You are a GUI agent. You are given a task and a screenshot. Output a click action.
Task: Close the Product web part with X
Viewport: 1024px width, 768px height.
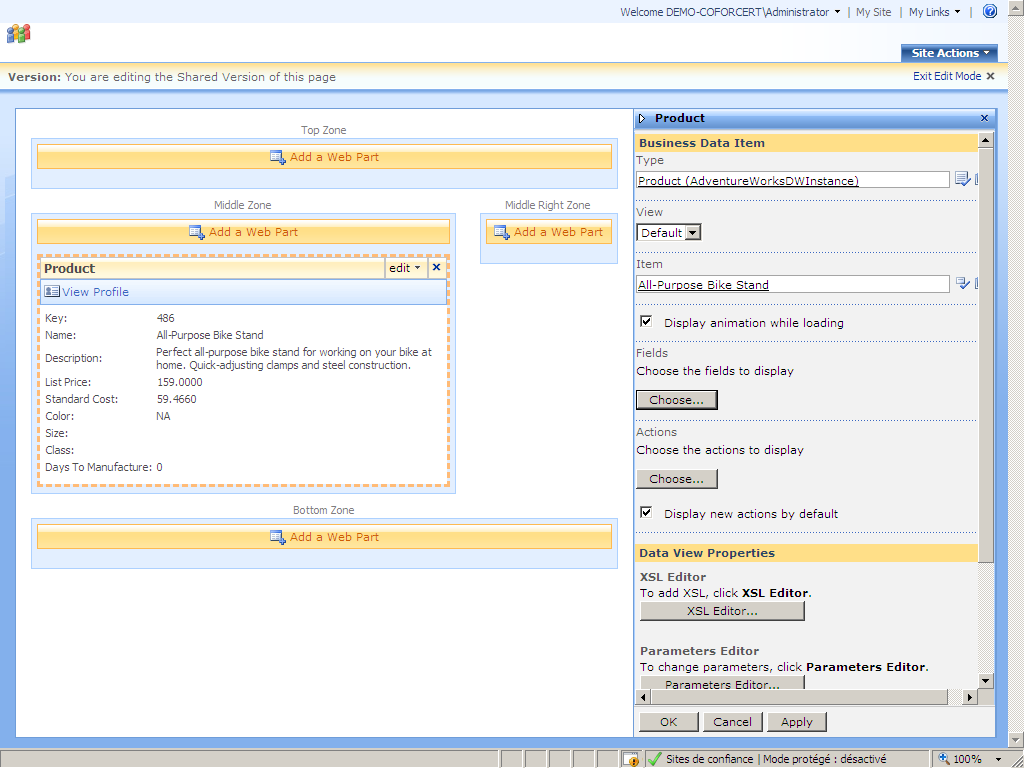point(436,268)
